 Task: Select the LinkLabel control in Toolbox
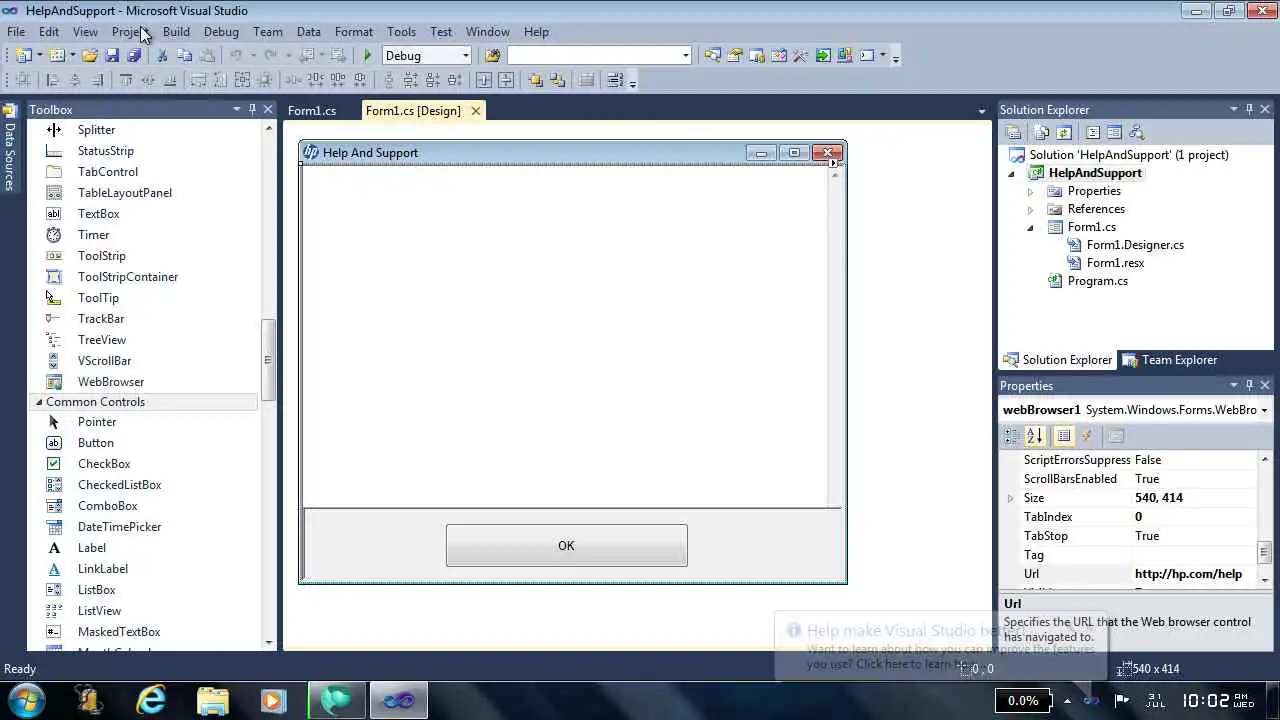[103, 569]
